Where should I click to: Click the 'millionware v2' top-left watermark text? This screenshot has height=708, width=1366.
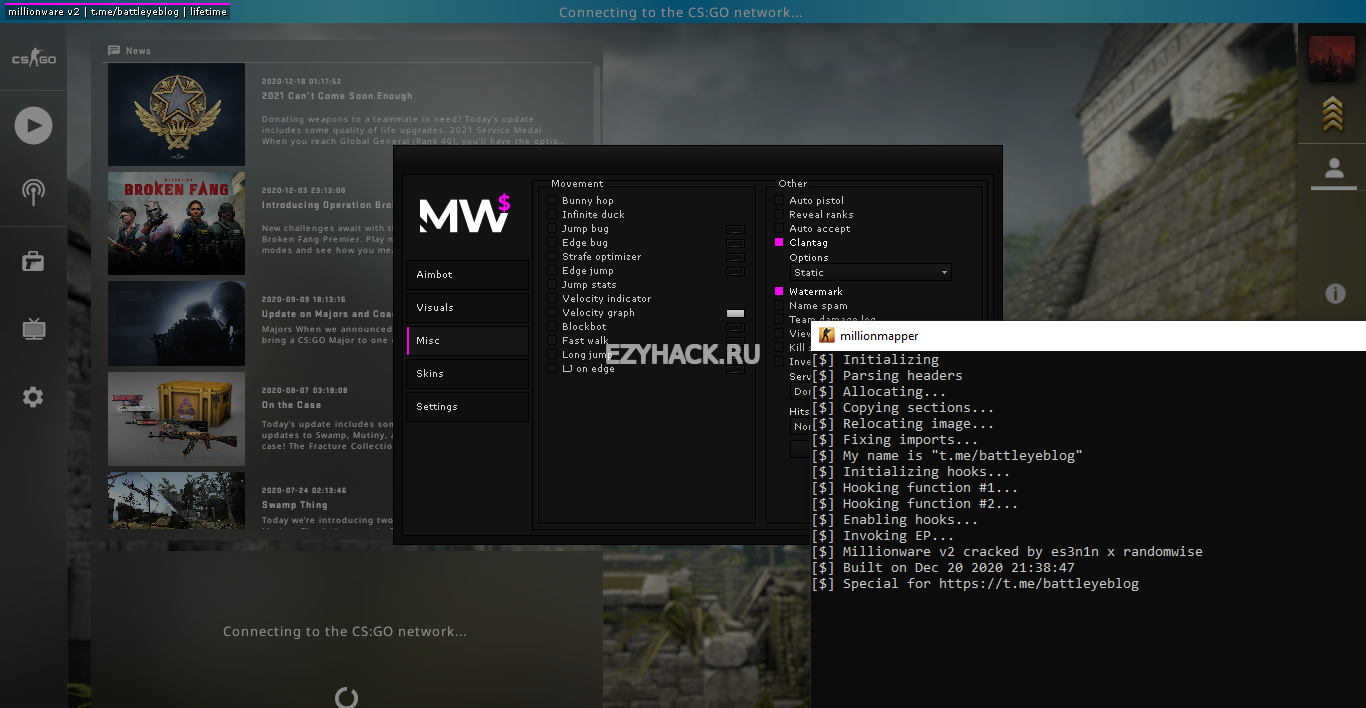tap(43, 12)
